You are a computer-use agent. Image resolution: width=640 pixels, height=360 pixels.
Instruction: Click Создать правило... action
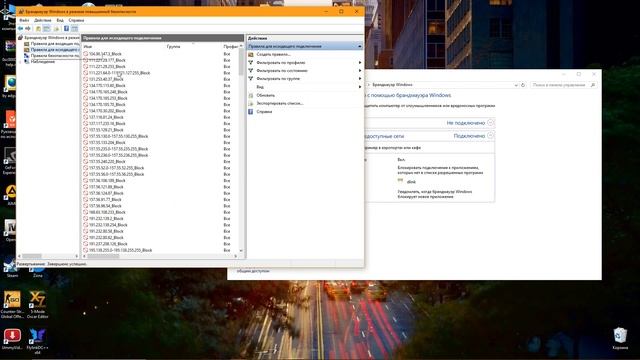(273, 54)
